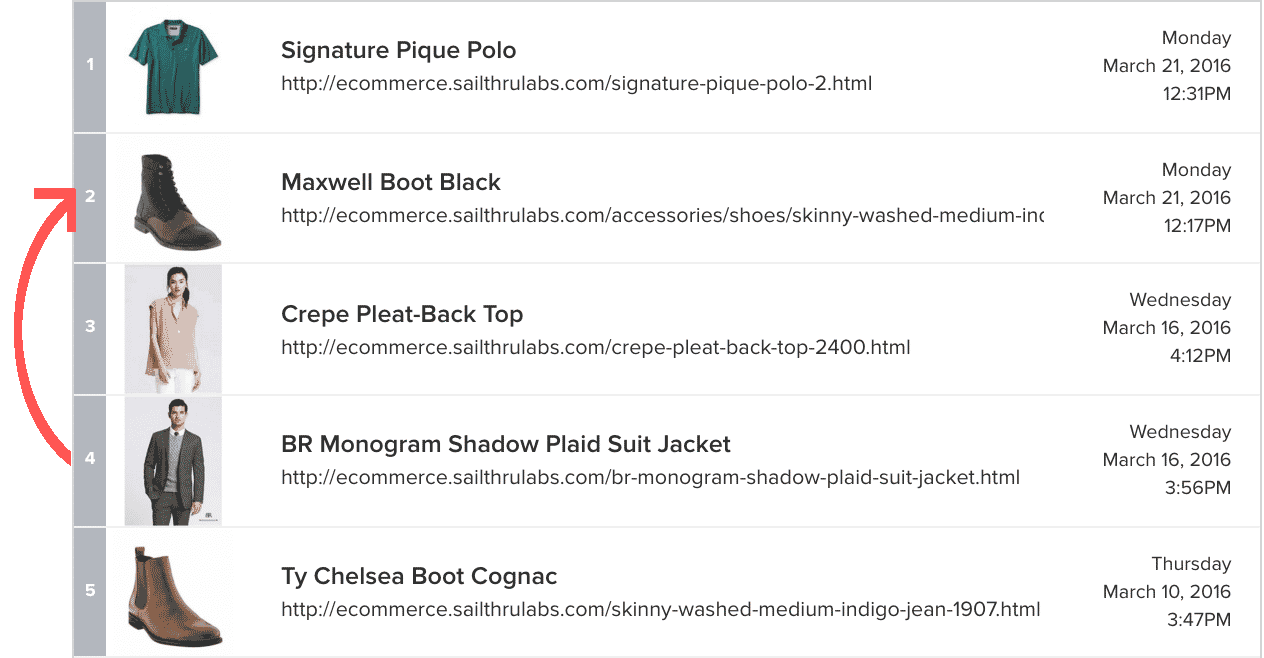Click the row number 1 handle
Screen dimensions: 1264x658
90,65
